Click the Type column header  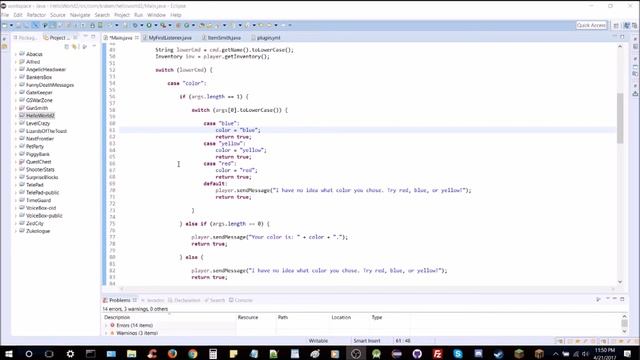[x=377, y=317]
